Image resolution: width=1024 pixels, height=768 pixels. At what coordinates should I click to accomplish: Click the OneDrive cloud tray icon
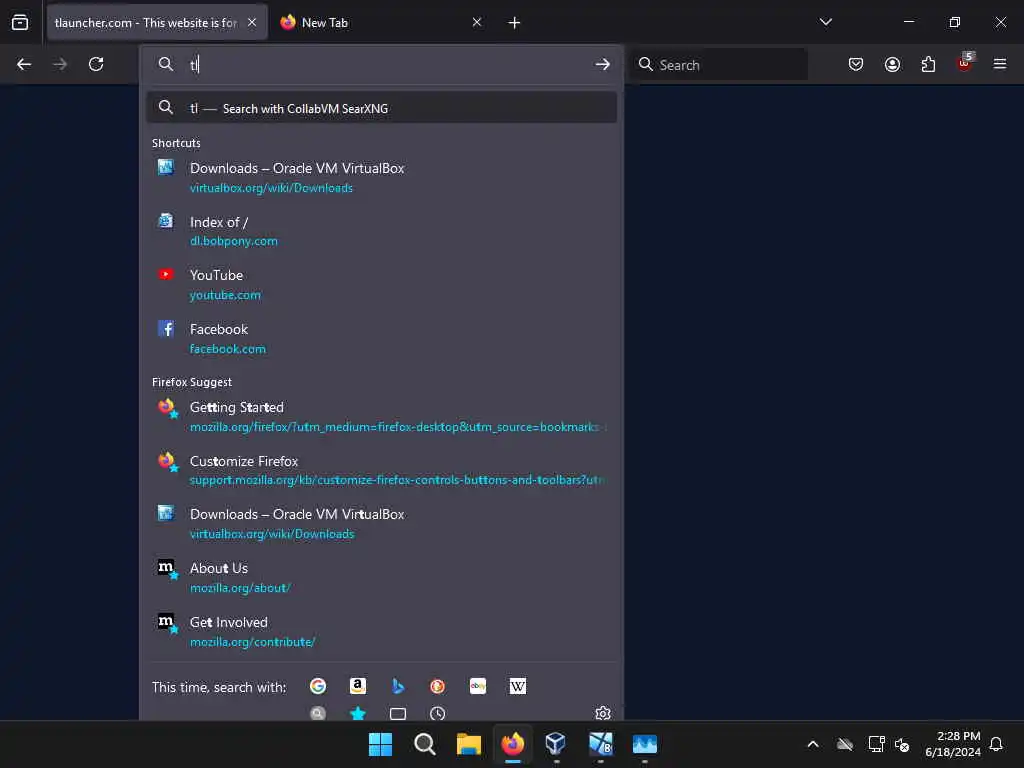pos(845,744)
